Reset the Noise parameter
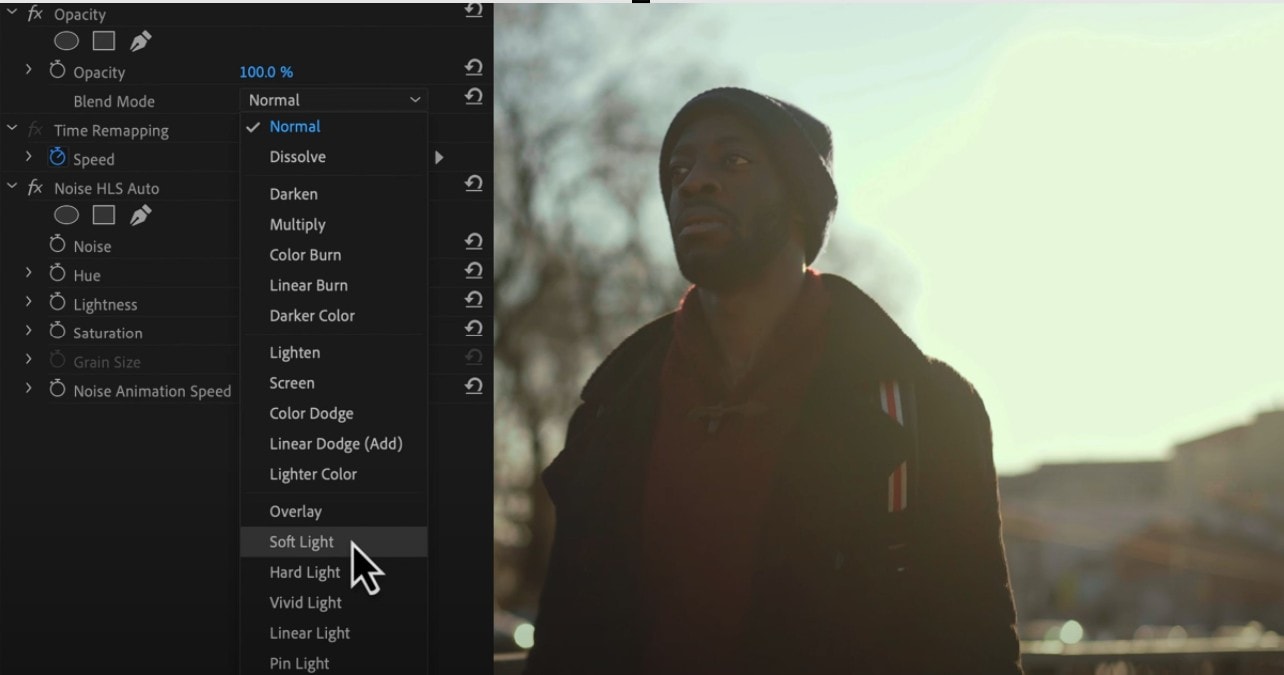 click(474, 242)
